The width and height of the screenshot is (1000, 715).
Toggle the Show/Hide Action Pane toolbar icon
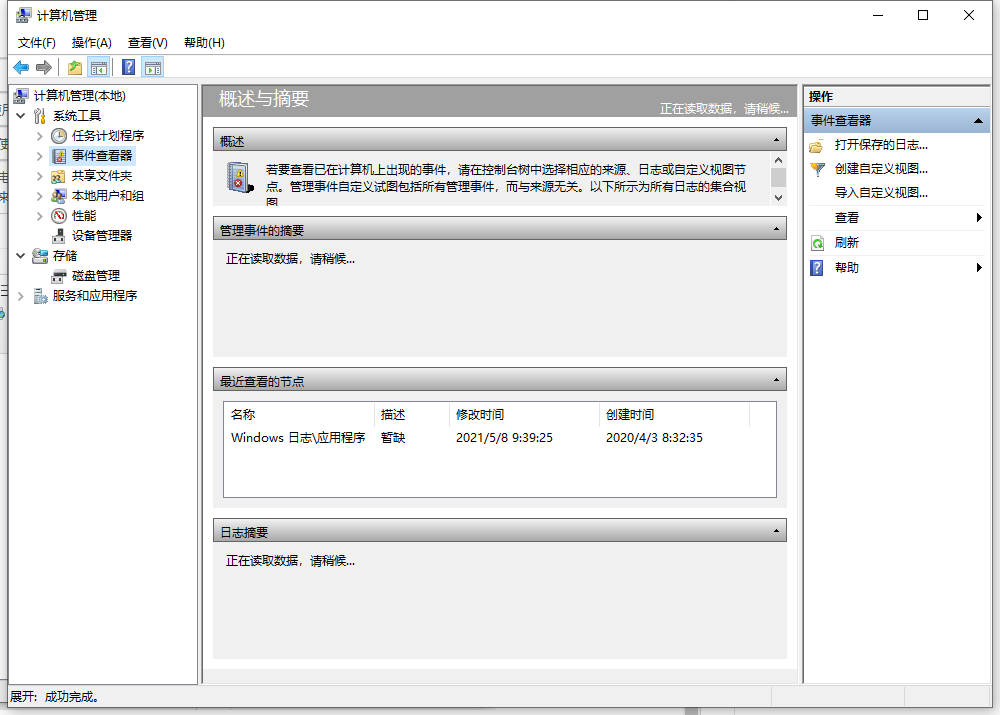coord(152,68)
